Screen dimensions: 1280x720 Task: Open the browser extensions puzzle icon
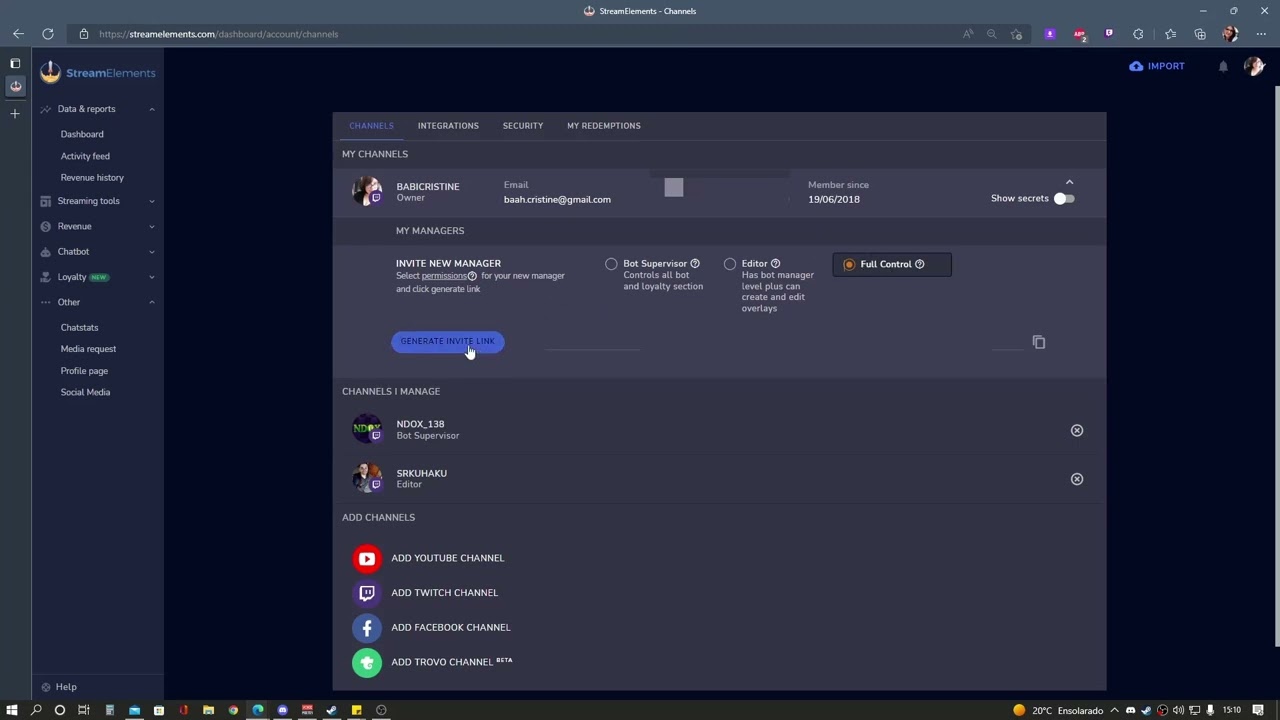(x=1138, y=34)
